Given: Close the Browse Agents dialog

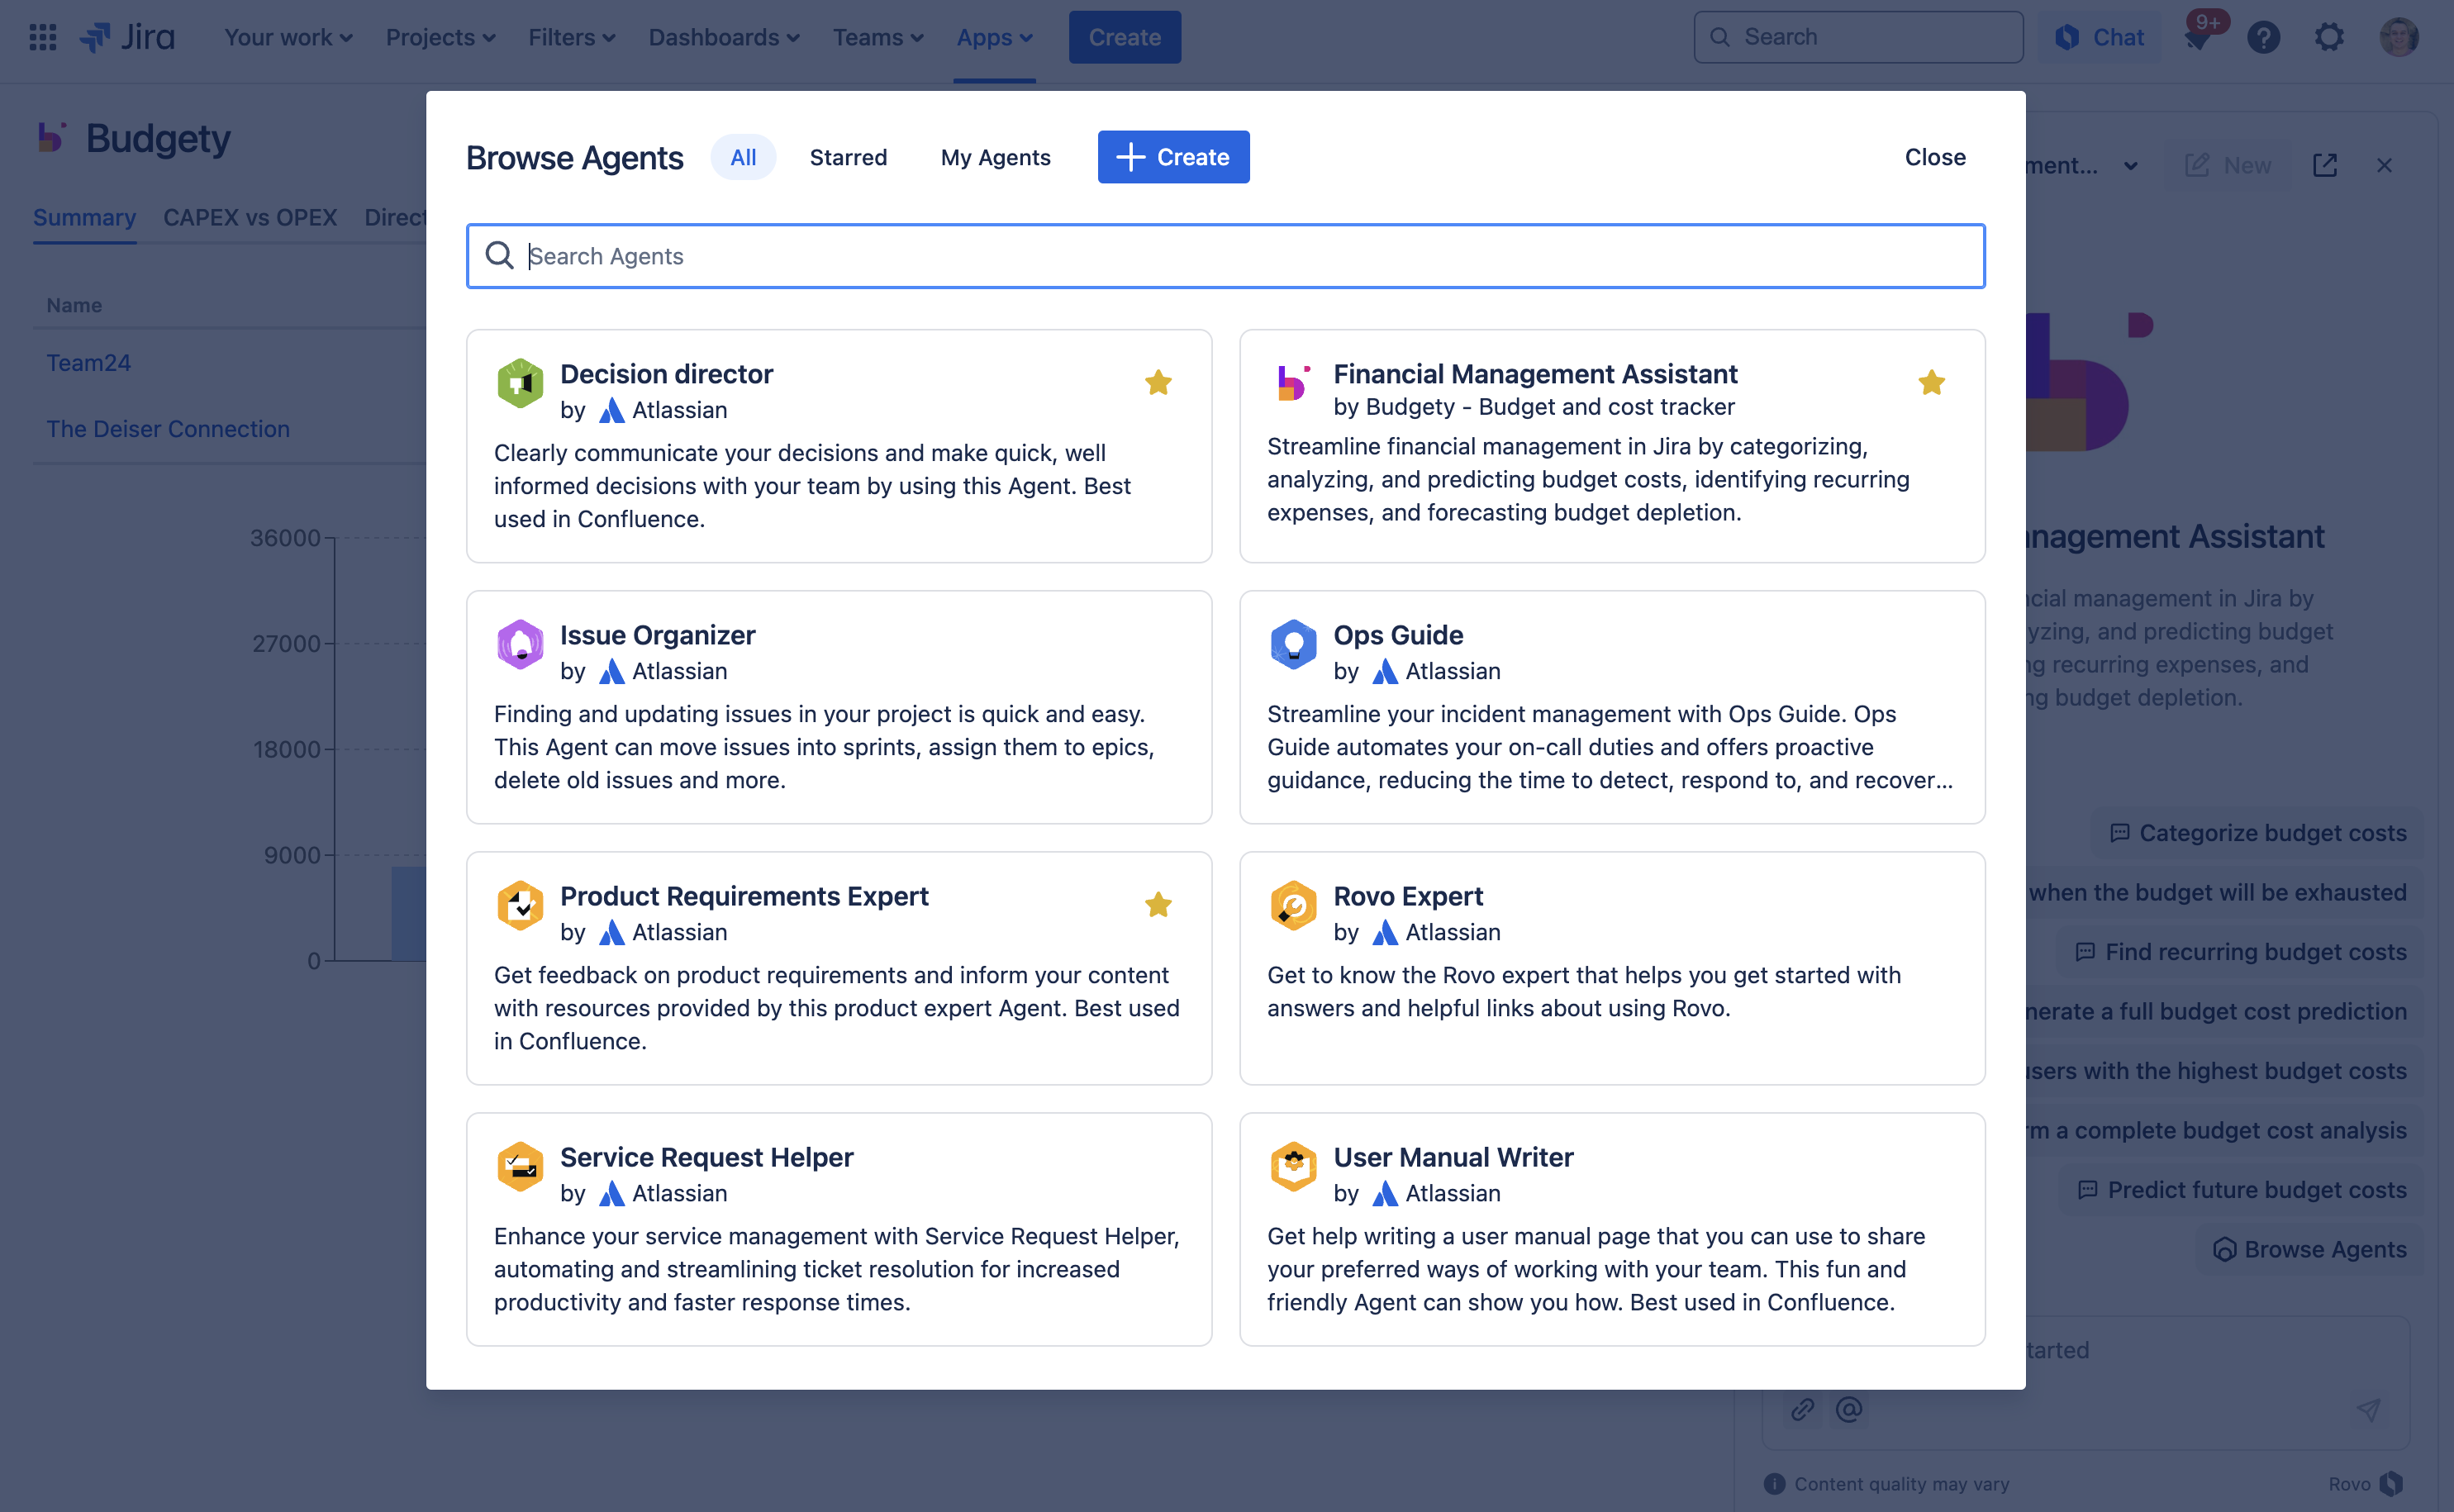Looking at the screenshot, I should point(1934,157).
